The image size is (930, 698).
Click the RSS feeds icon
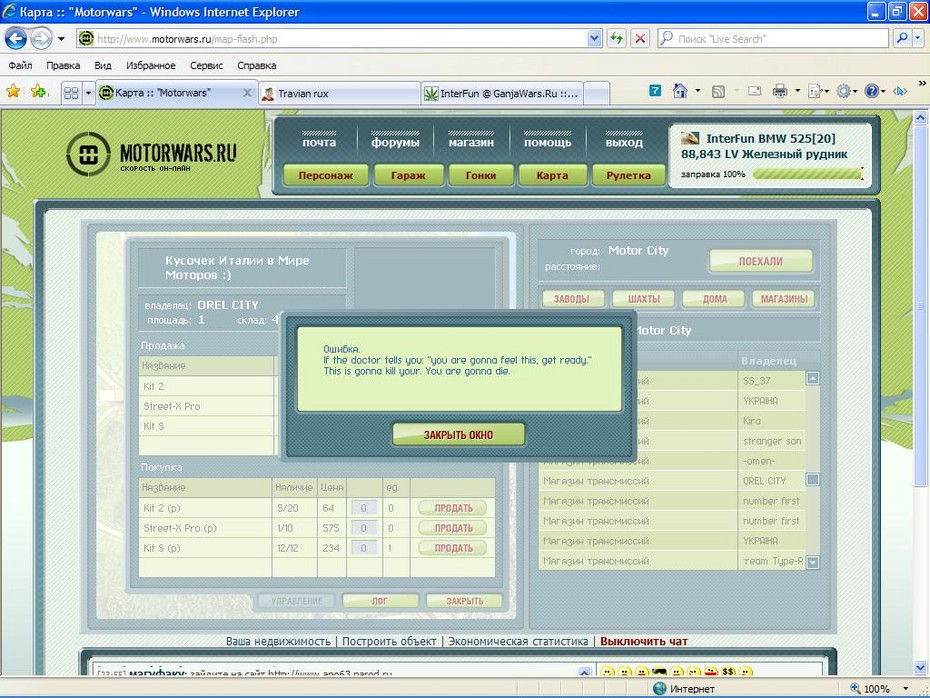718,91
